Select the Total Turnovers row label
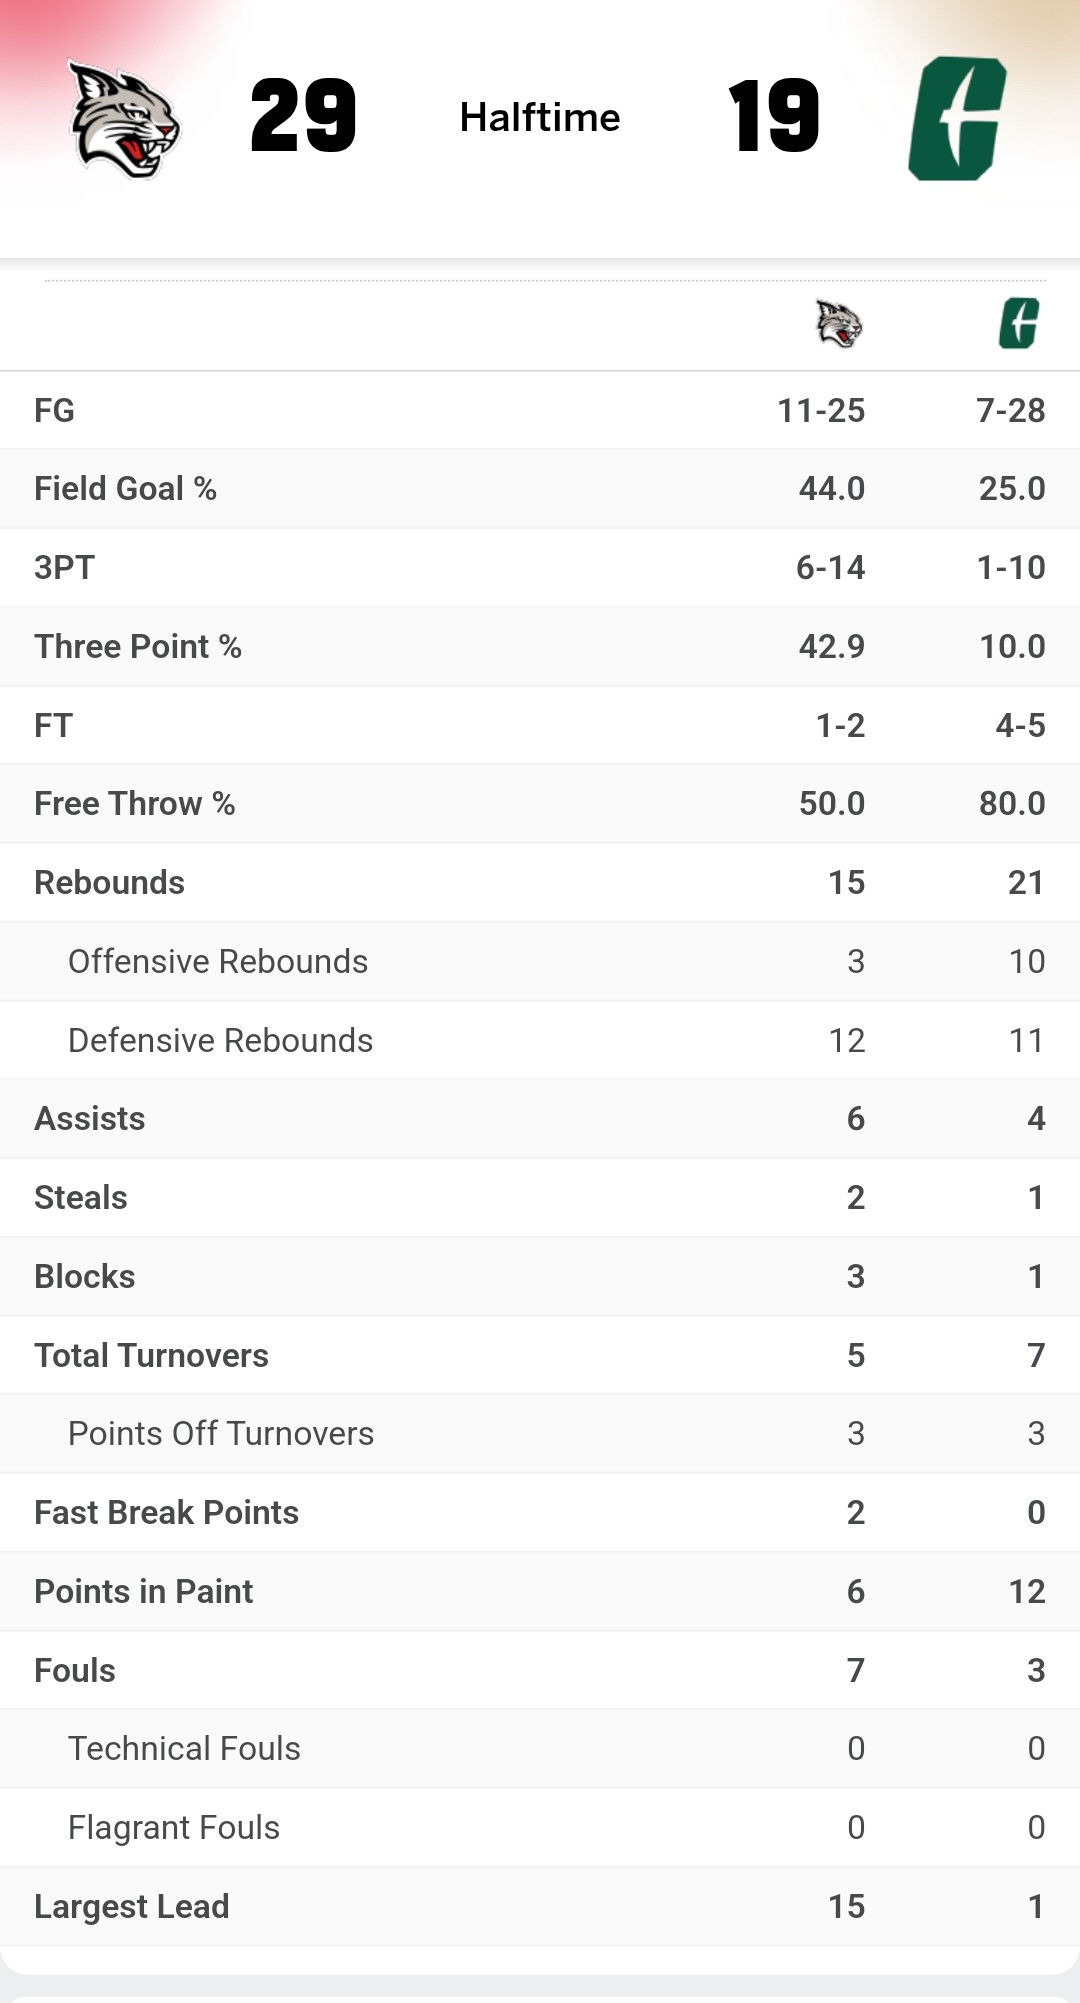 (152, 1356)
